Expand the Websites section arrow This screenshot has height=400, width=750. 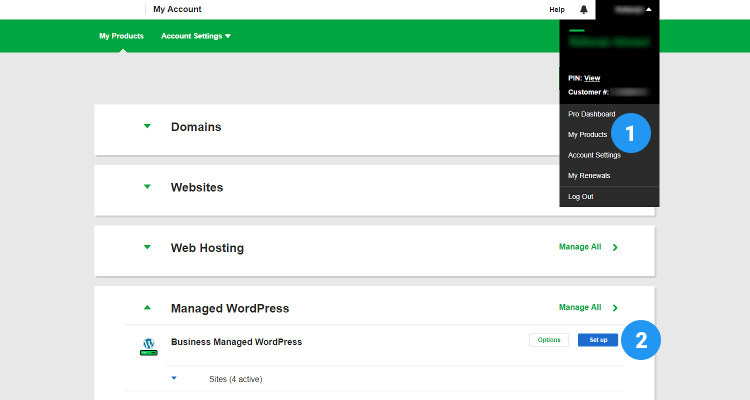point(147,187)
